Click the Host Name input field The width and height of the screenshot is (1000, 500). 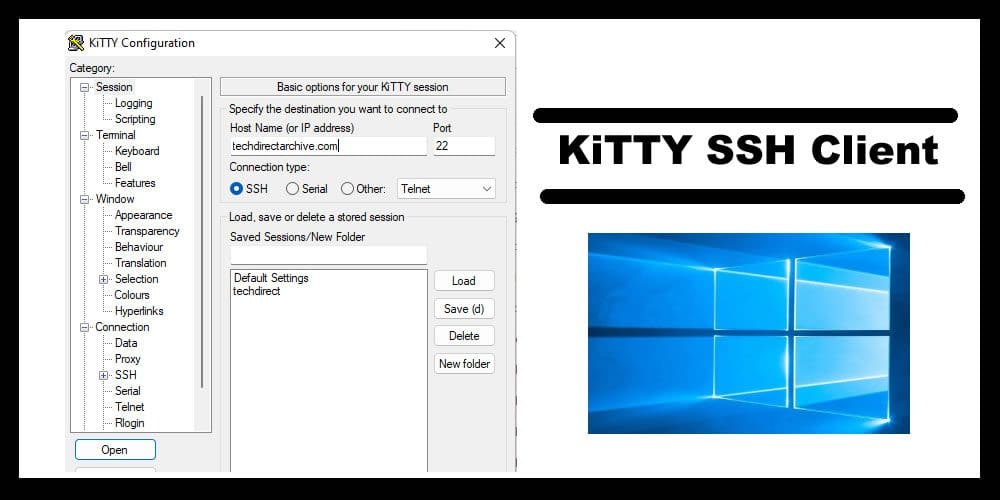click(x=327, y=146)
